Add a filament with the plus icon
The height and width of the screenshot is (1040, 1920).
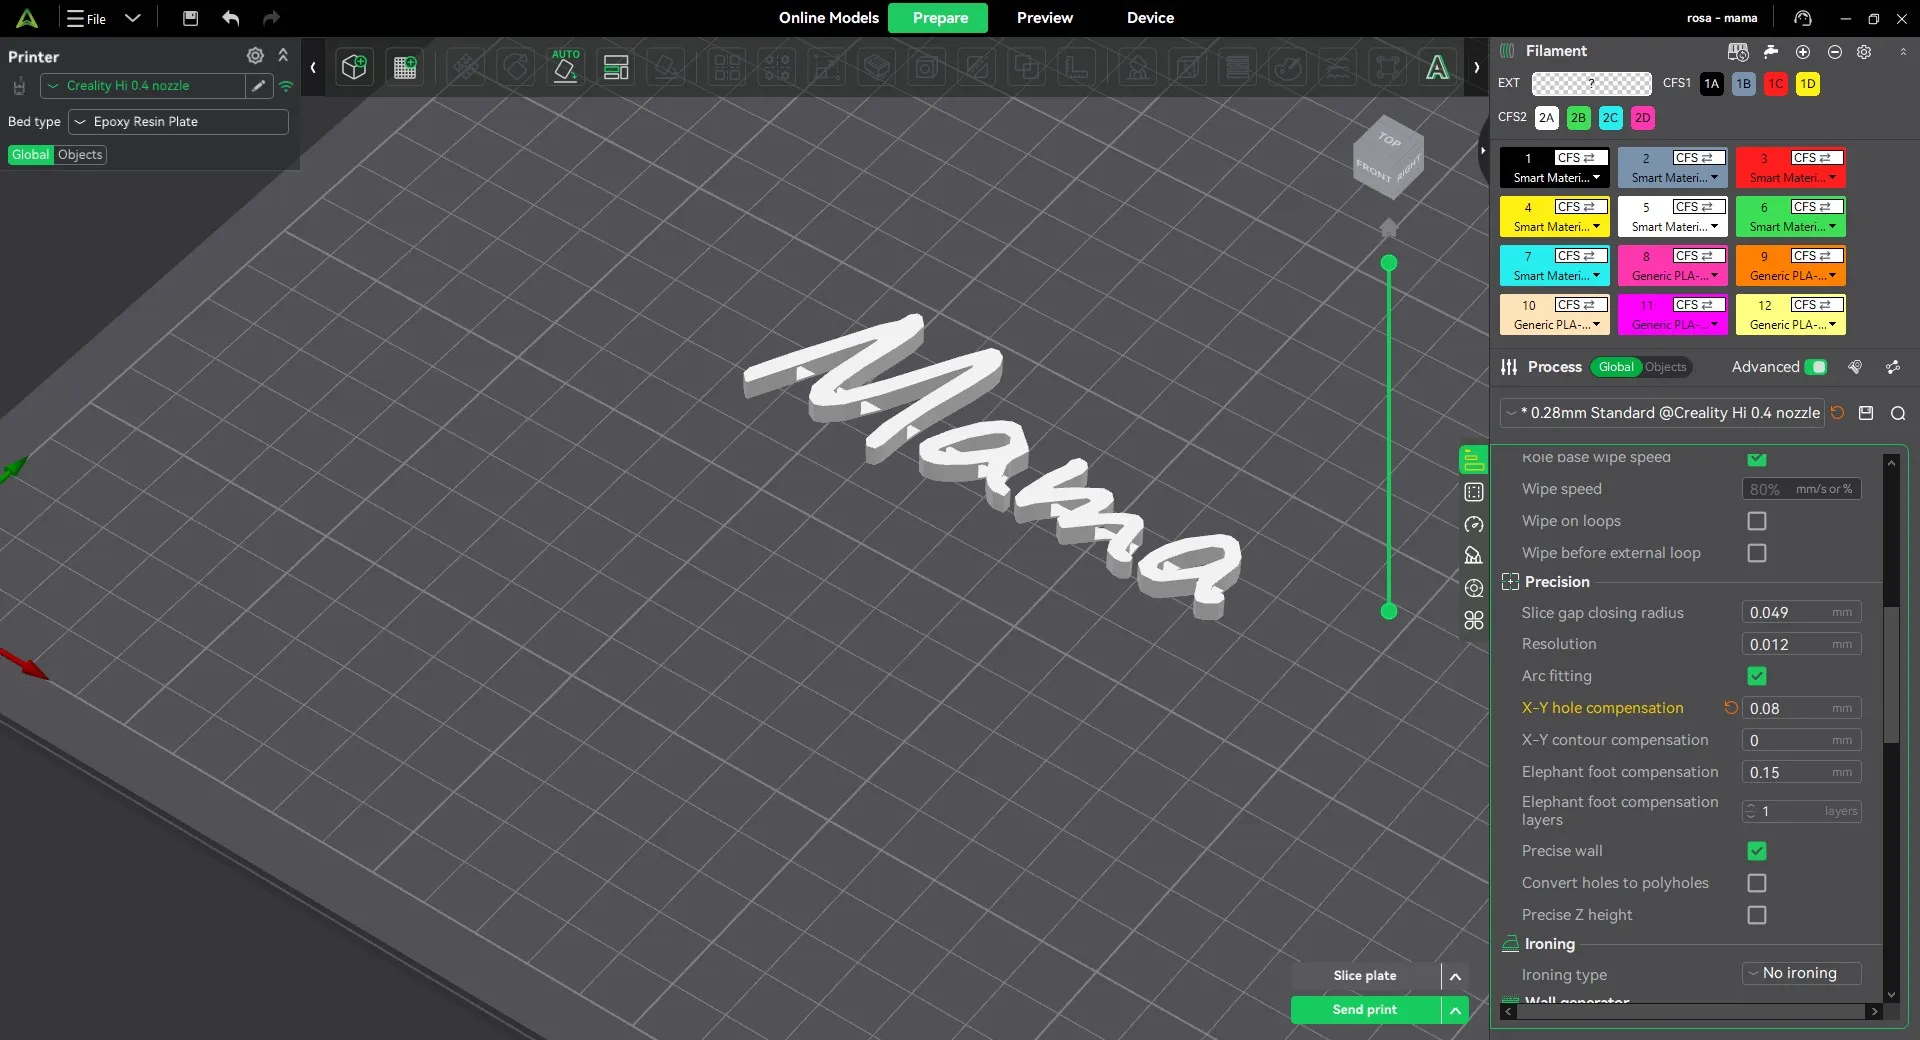tap(1802, 52)
